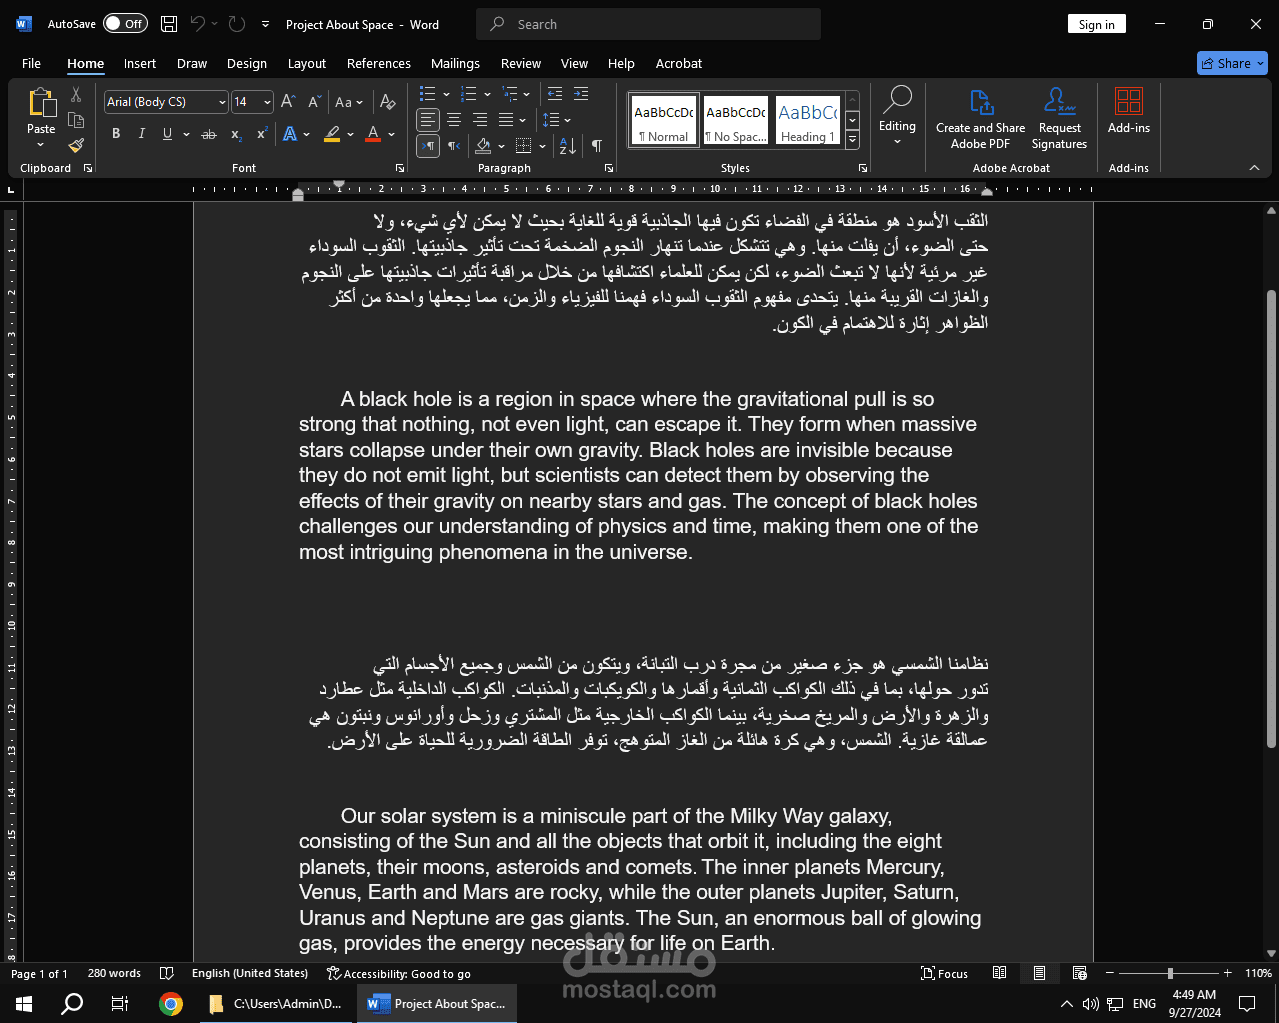This screenshot has height=1023, width=1279.
Task: Click Focus mode in status bar
Action: (x=945, y=973)
